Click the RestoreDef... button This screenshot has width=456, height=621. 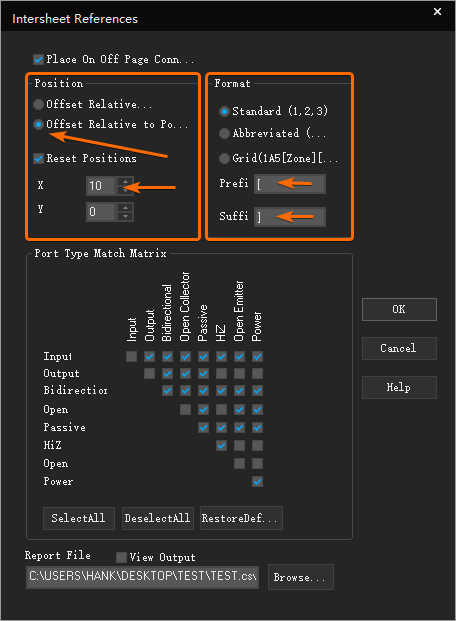pyautogui.click(x=241, y=518)
